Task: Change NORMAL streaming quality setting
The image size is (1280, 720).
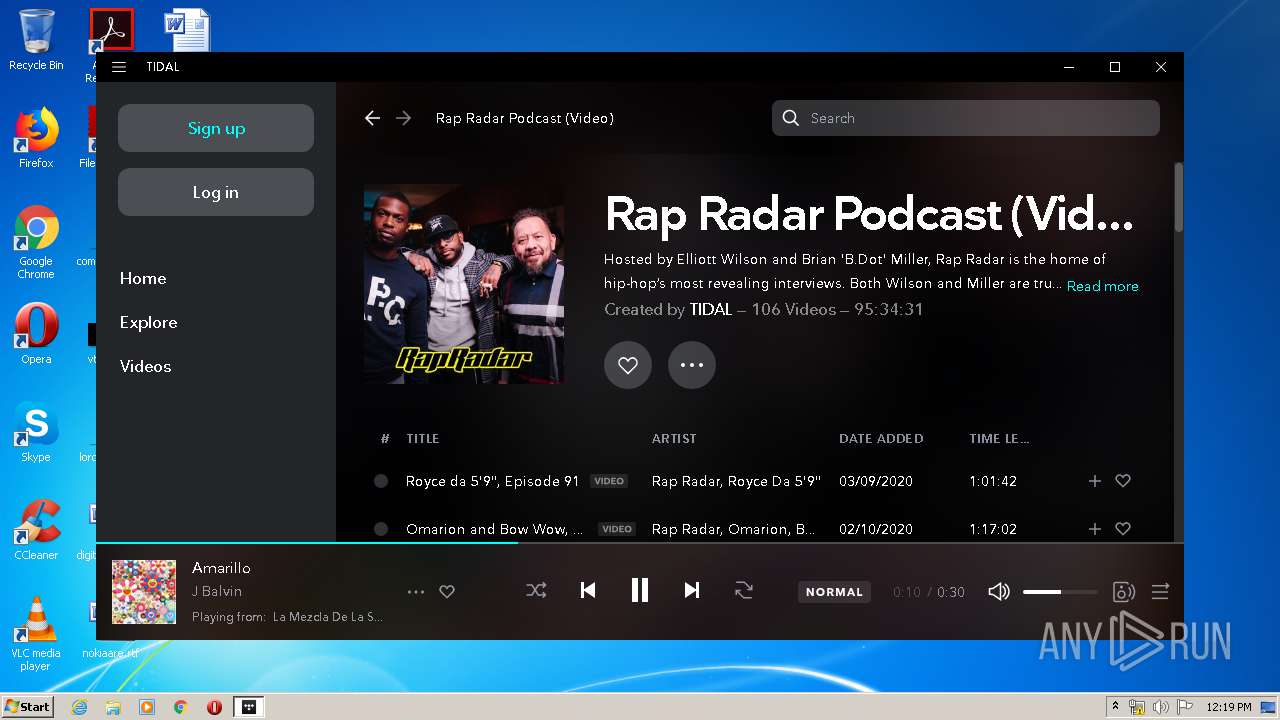Action: [834, 592]
